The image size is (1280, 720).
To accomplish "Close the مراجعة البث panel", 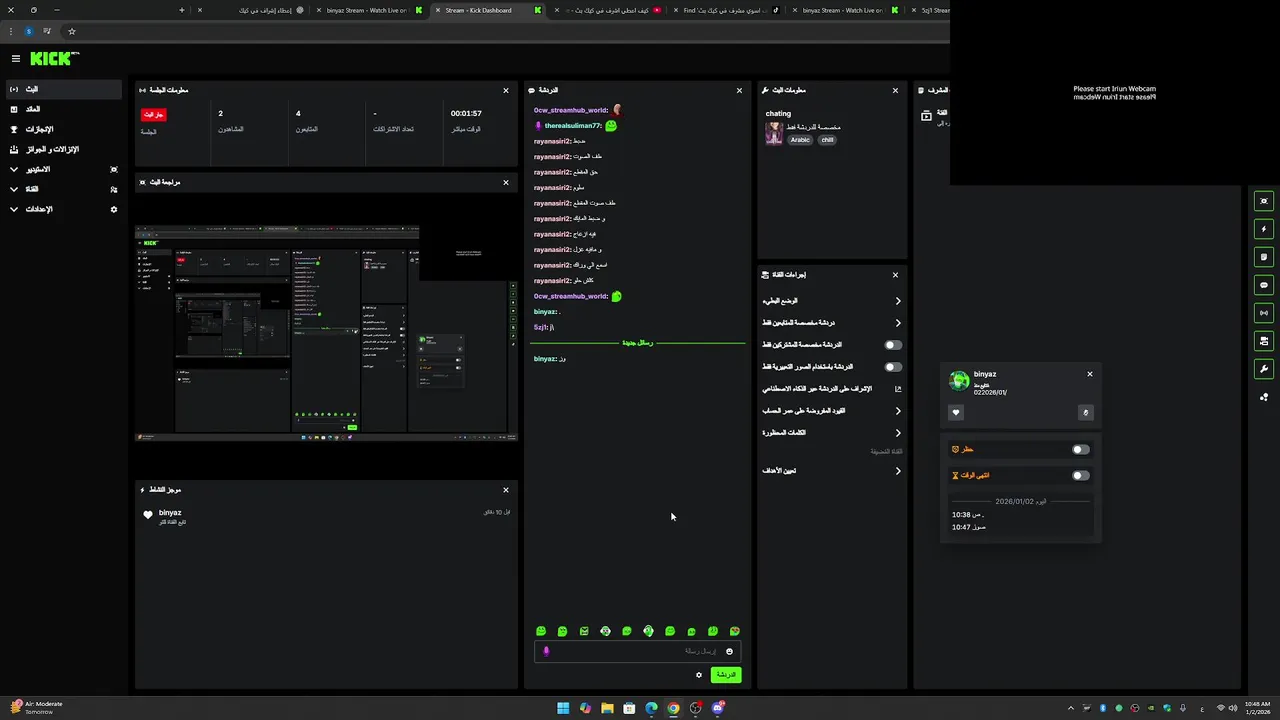I will [x=506, y=182].
